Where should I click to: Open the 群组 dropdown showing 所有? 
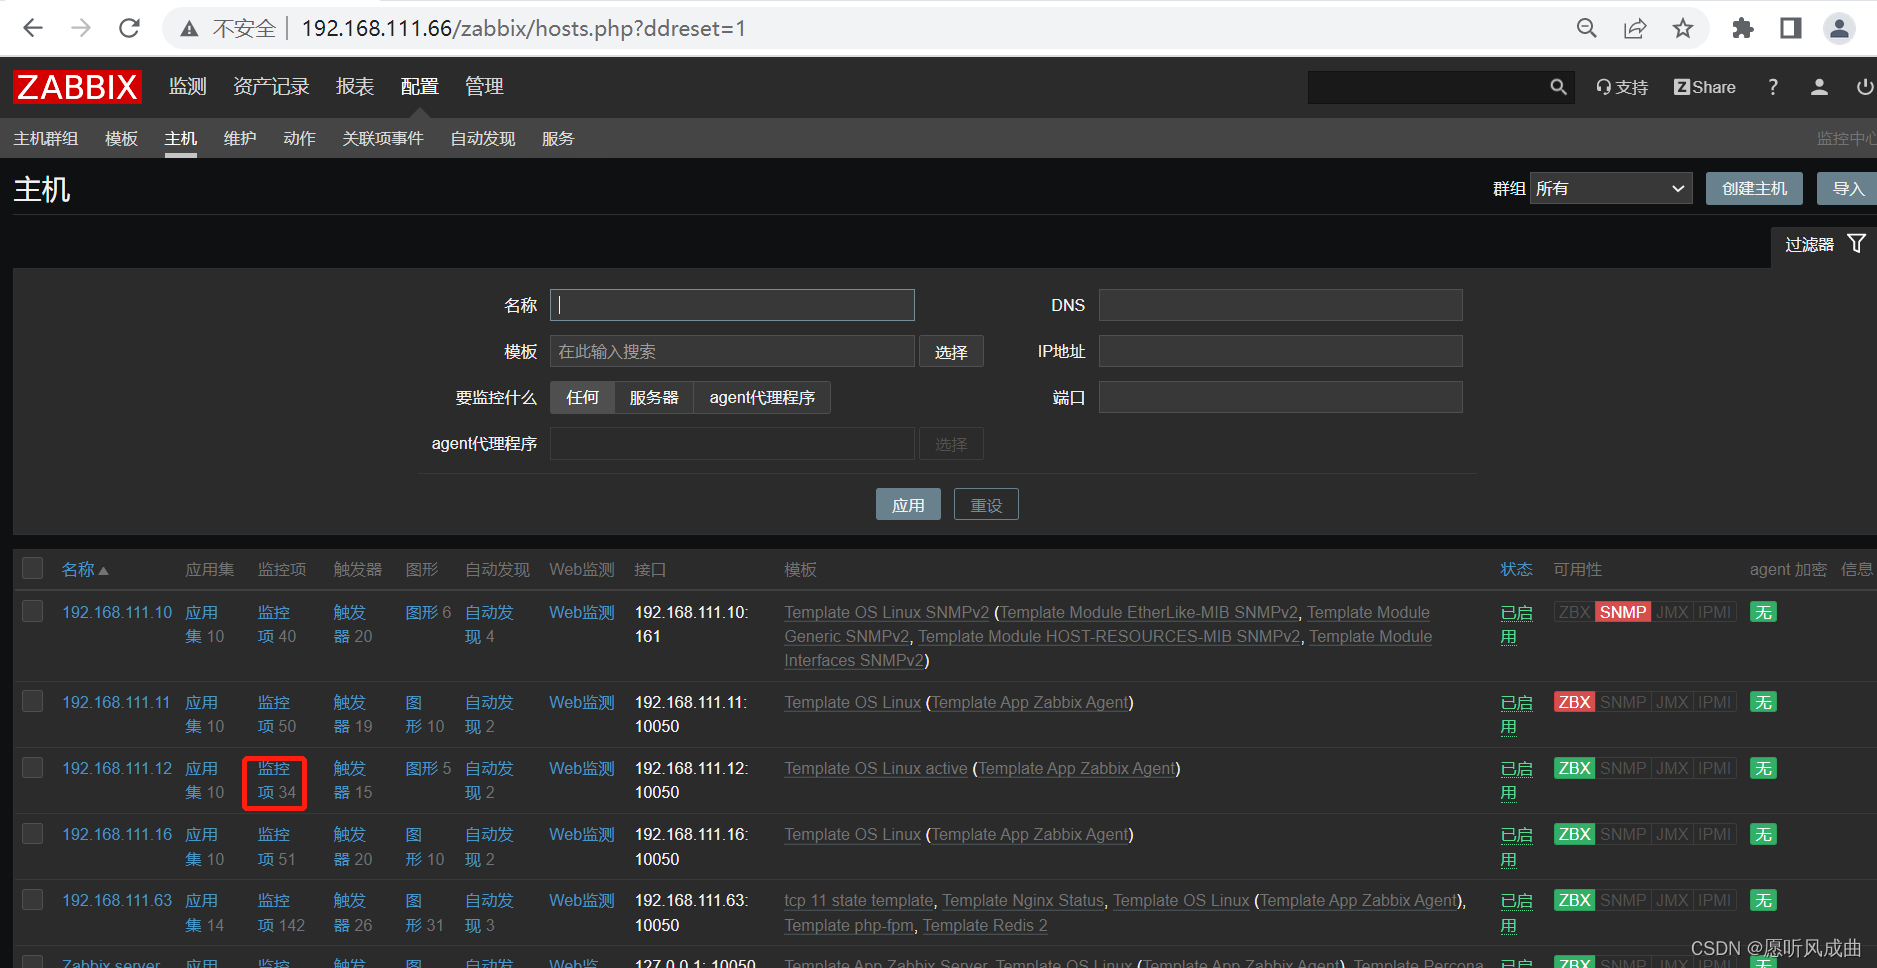[1611, 188]
